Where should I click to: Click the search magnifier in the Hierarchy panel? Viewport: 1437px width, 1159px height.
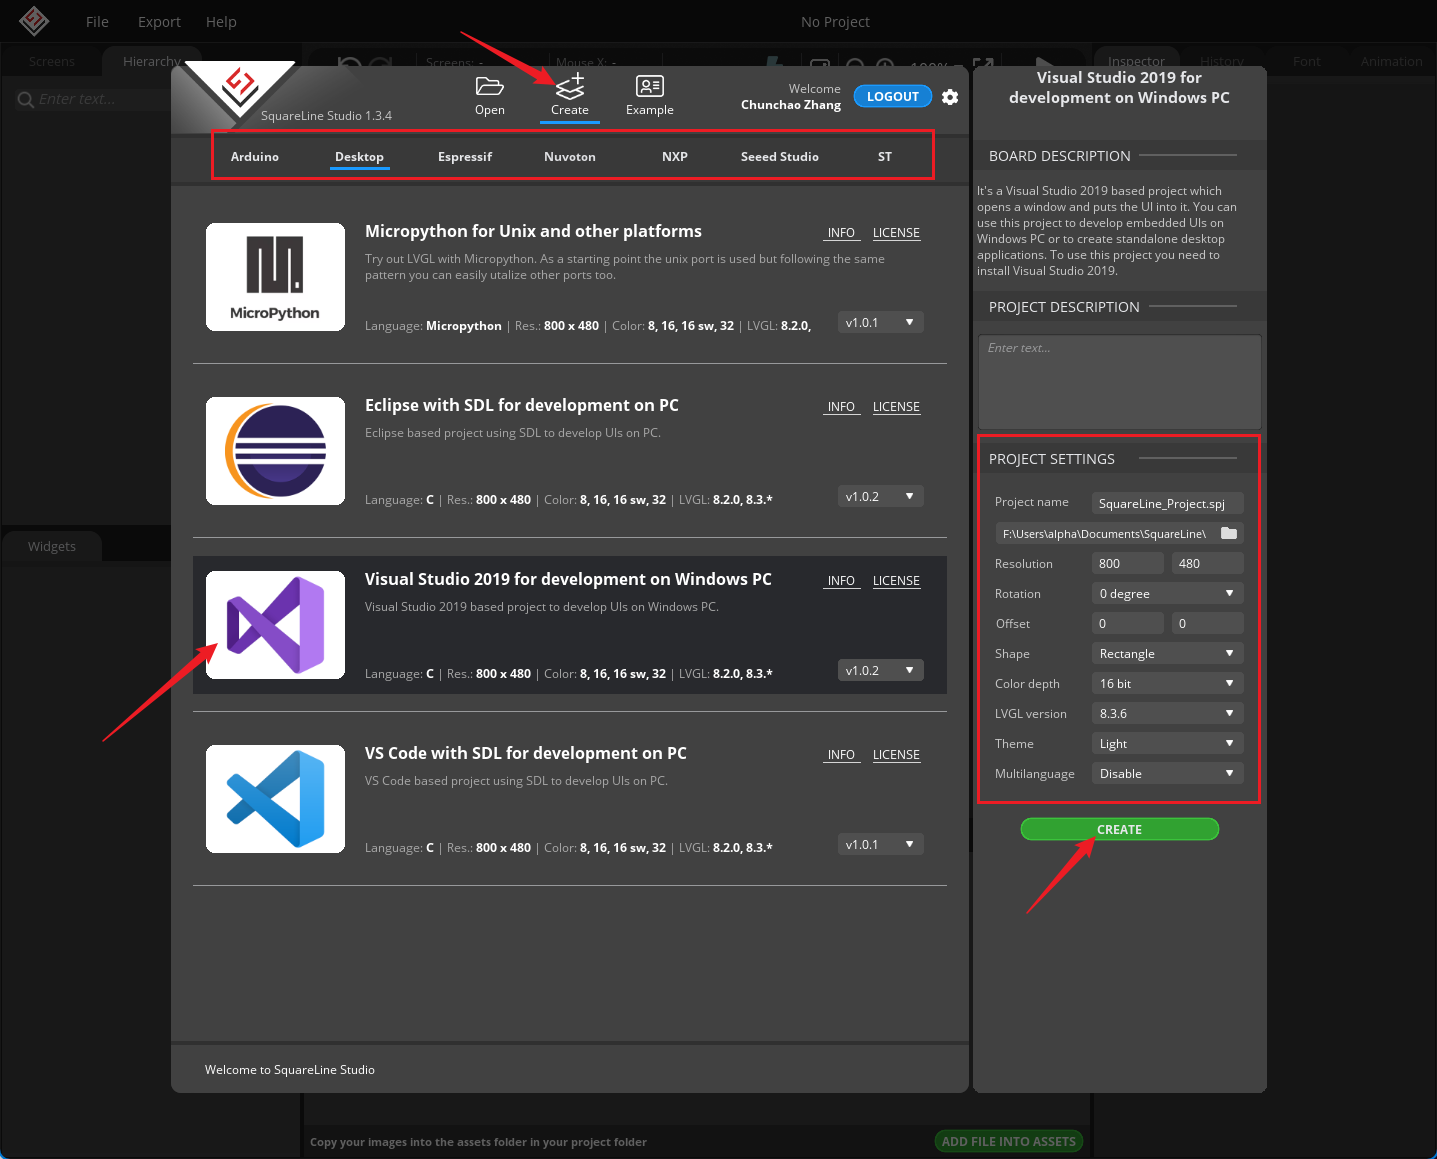point(24,98)
